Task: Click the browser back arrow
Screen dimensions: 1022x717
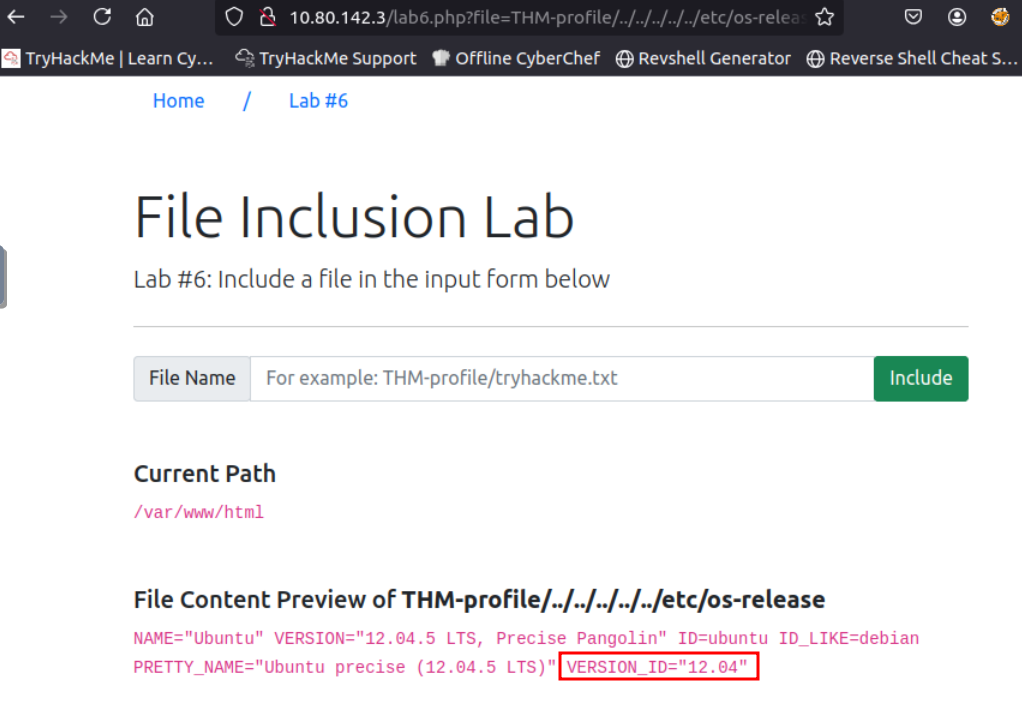Action: [x=15, y=17]
